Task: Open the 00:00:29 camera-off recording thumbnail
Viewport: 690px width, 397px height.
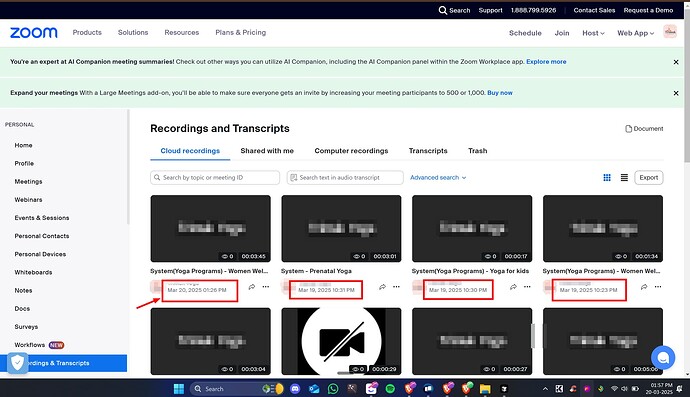Action: pyautogui.click(x=341, y=341)
